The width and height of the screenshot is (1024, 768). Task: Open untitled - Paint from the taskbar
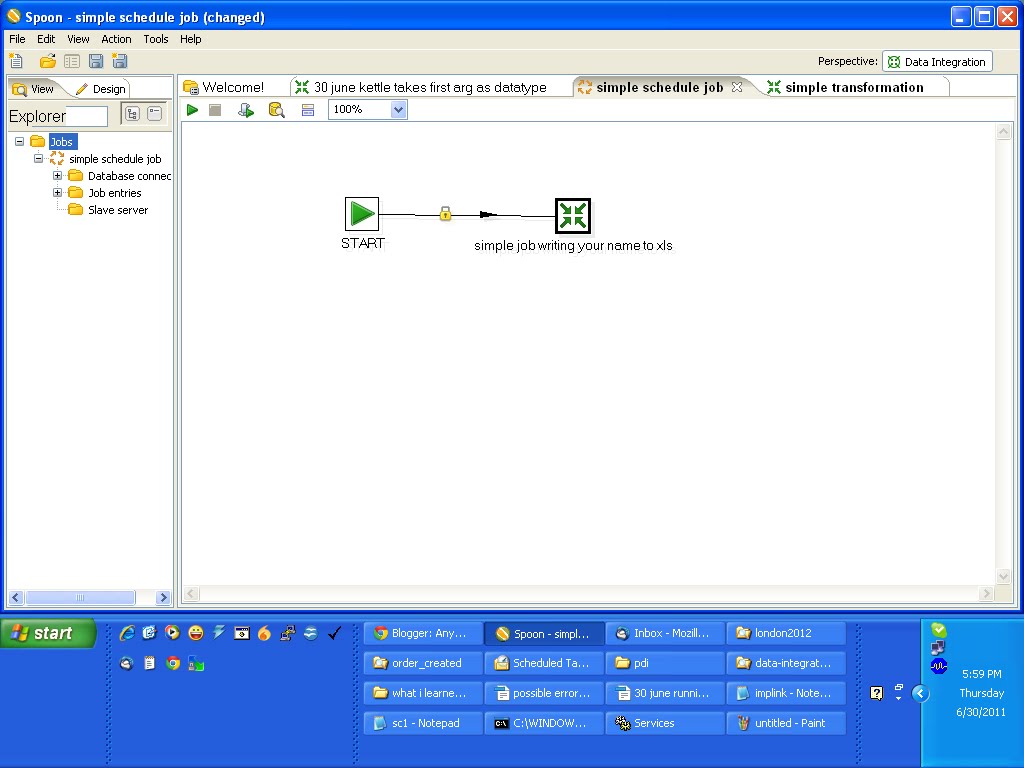click(786, 722)
